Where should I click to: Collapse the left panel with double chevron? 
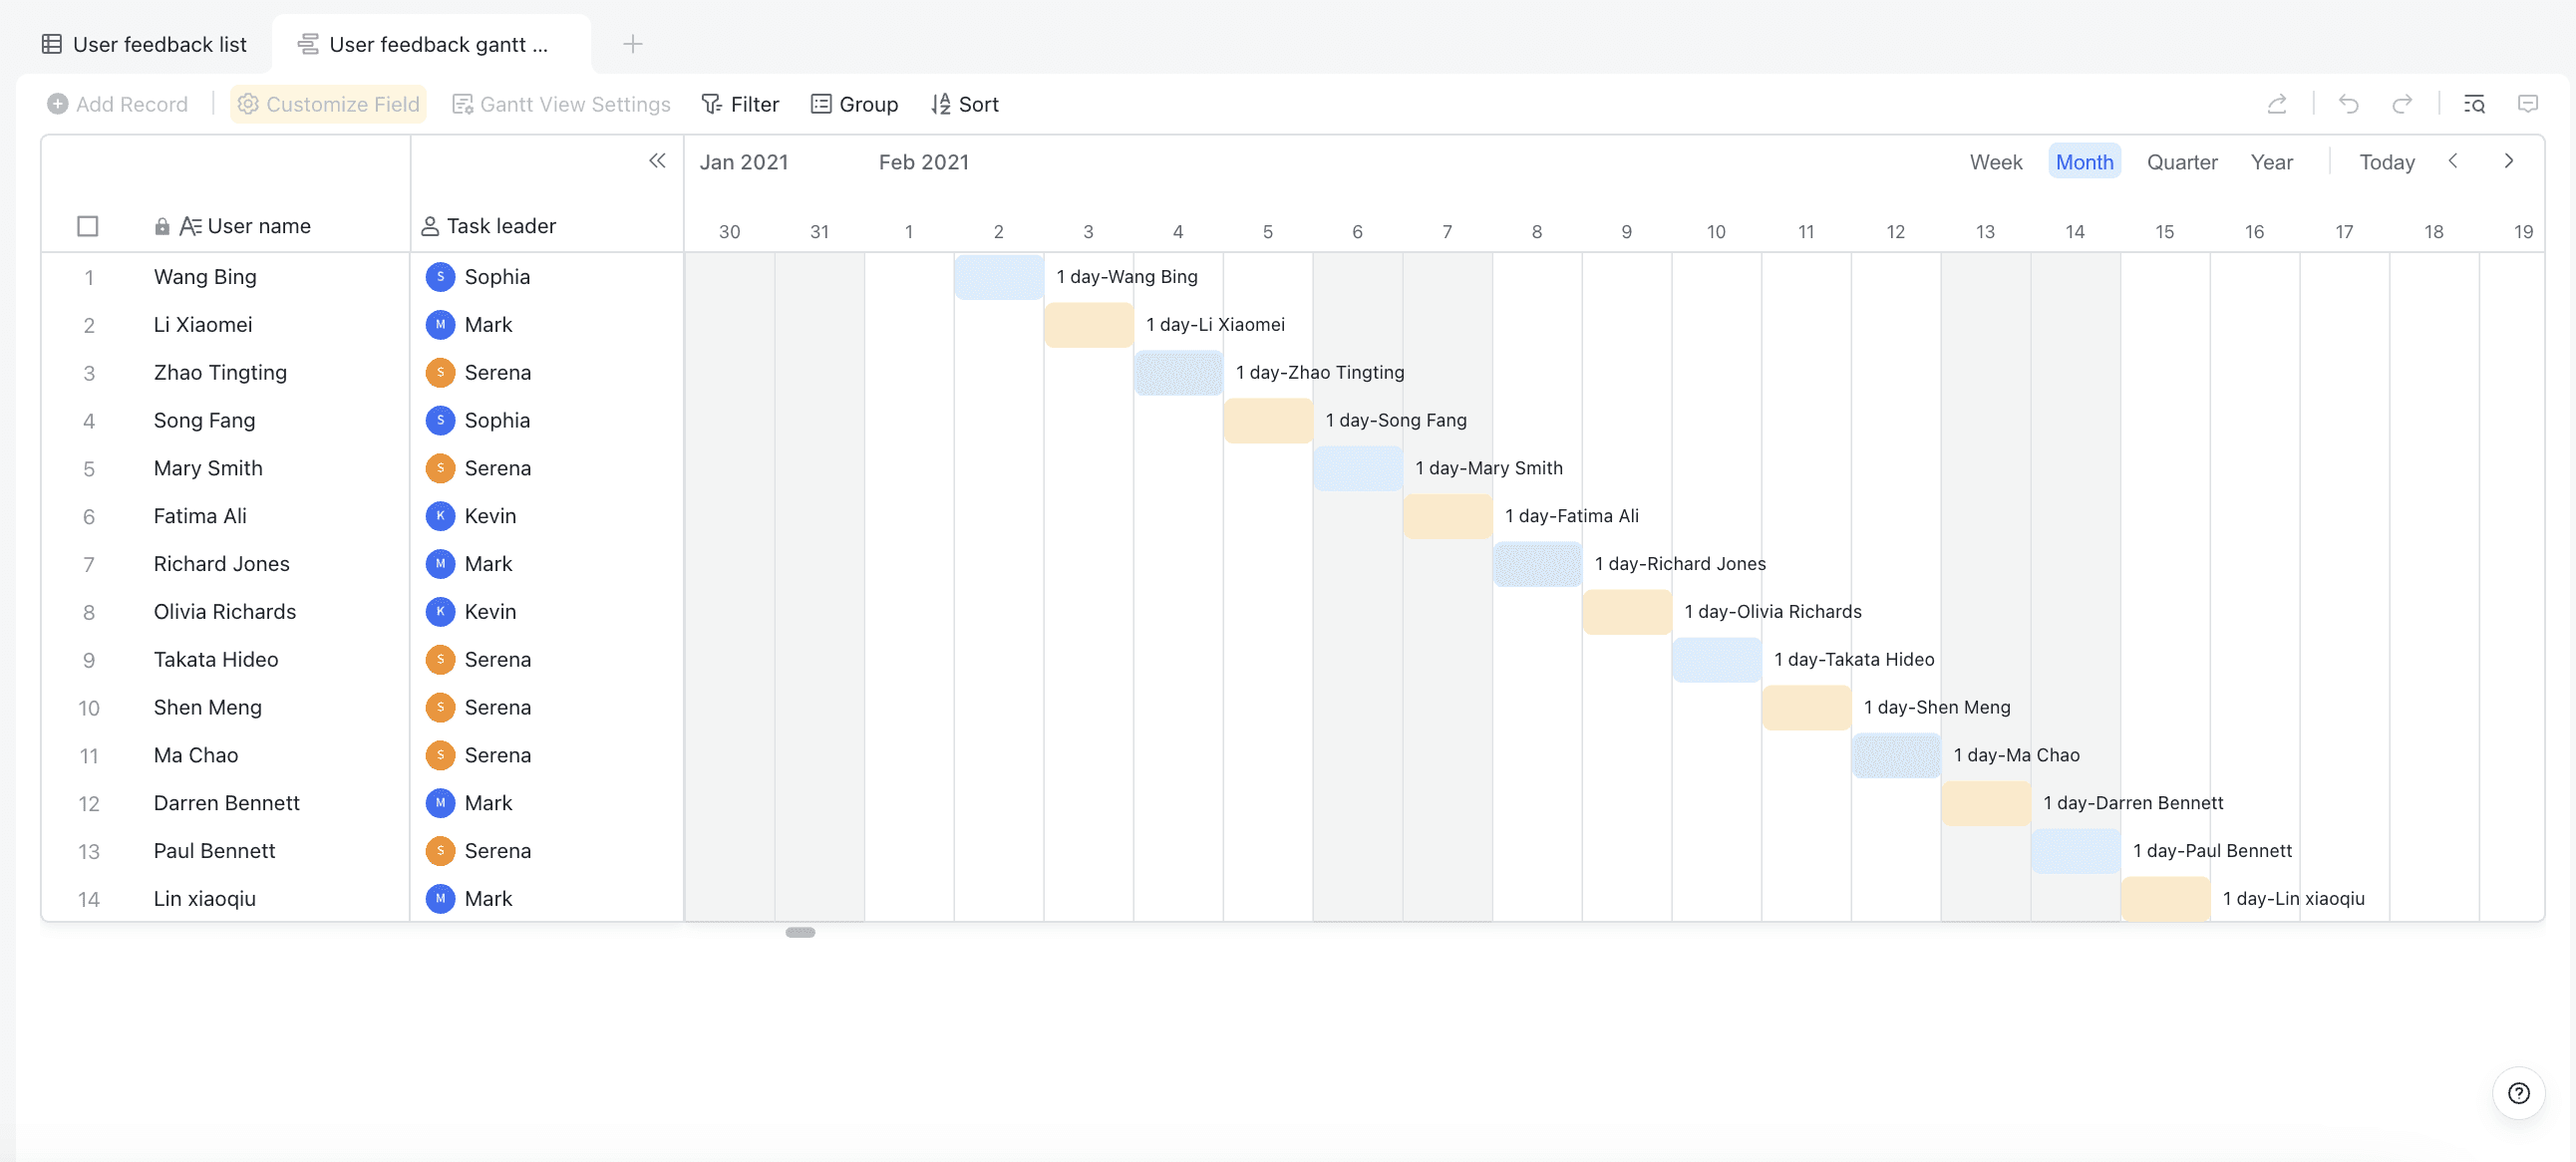657,161
